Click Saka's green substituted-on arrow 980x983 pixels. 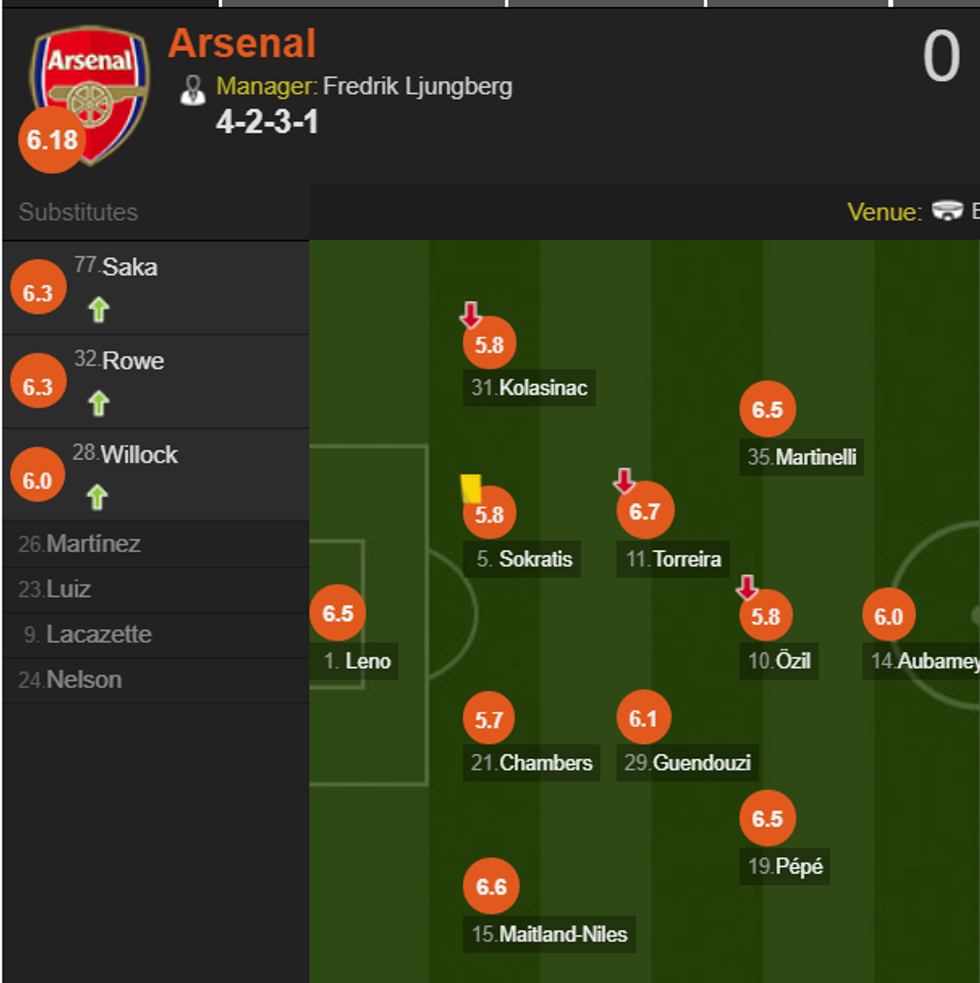pos(98,310)
